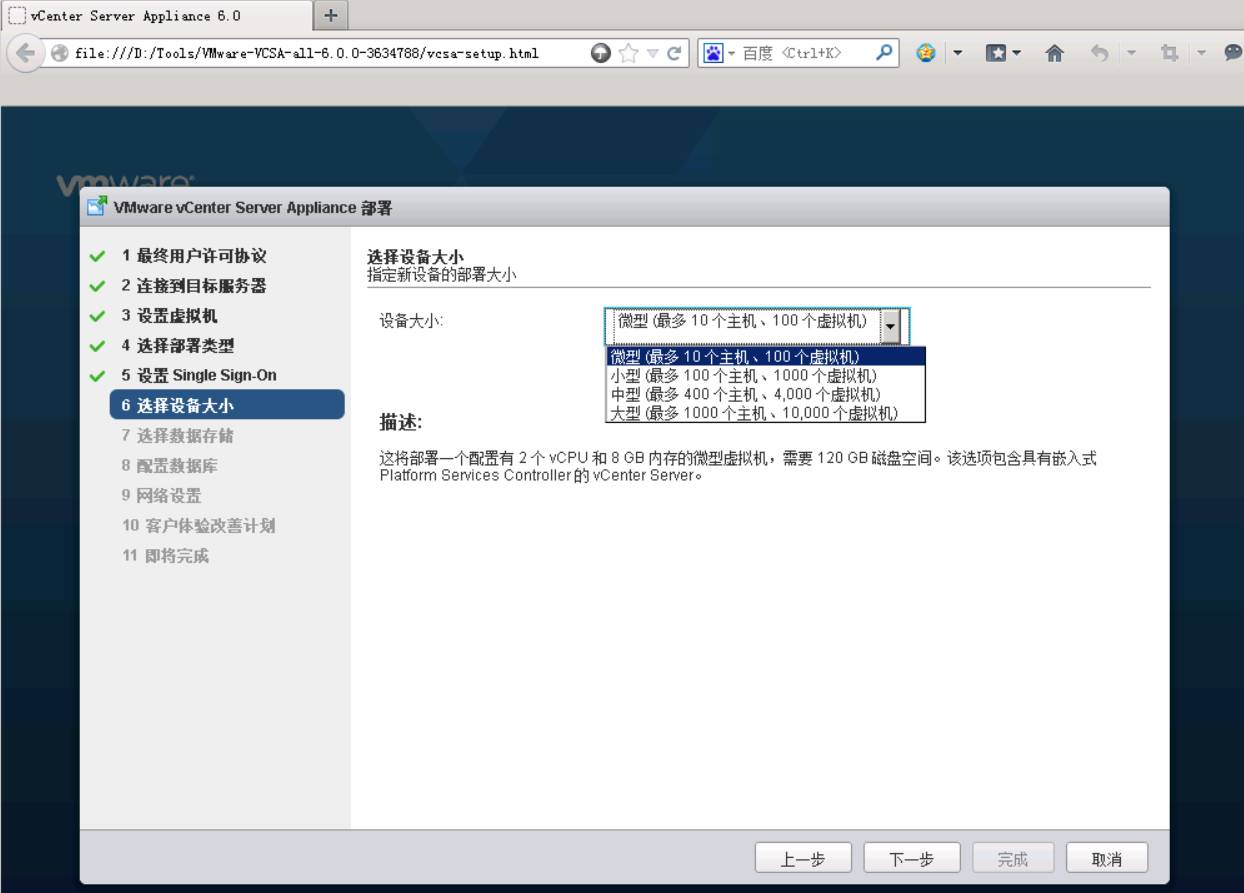This screenshot has width=1244, height=893.
Task: Click the 完成 button
Action: click(x=1012, y=858)
